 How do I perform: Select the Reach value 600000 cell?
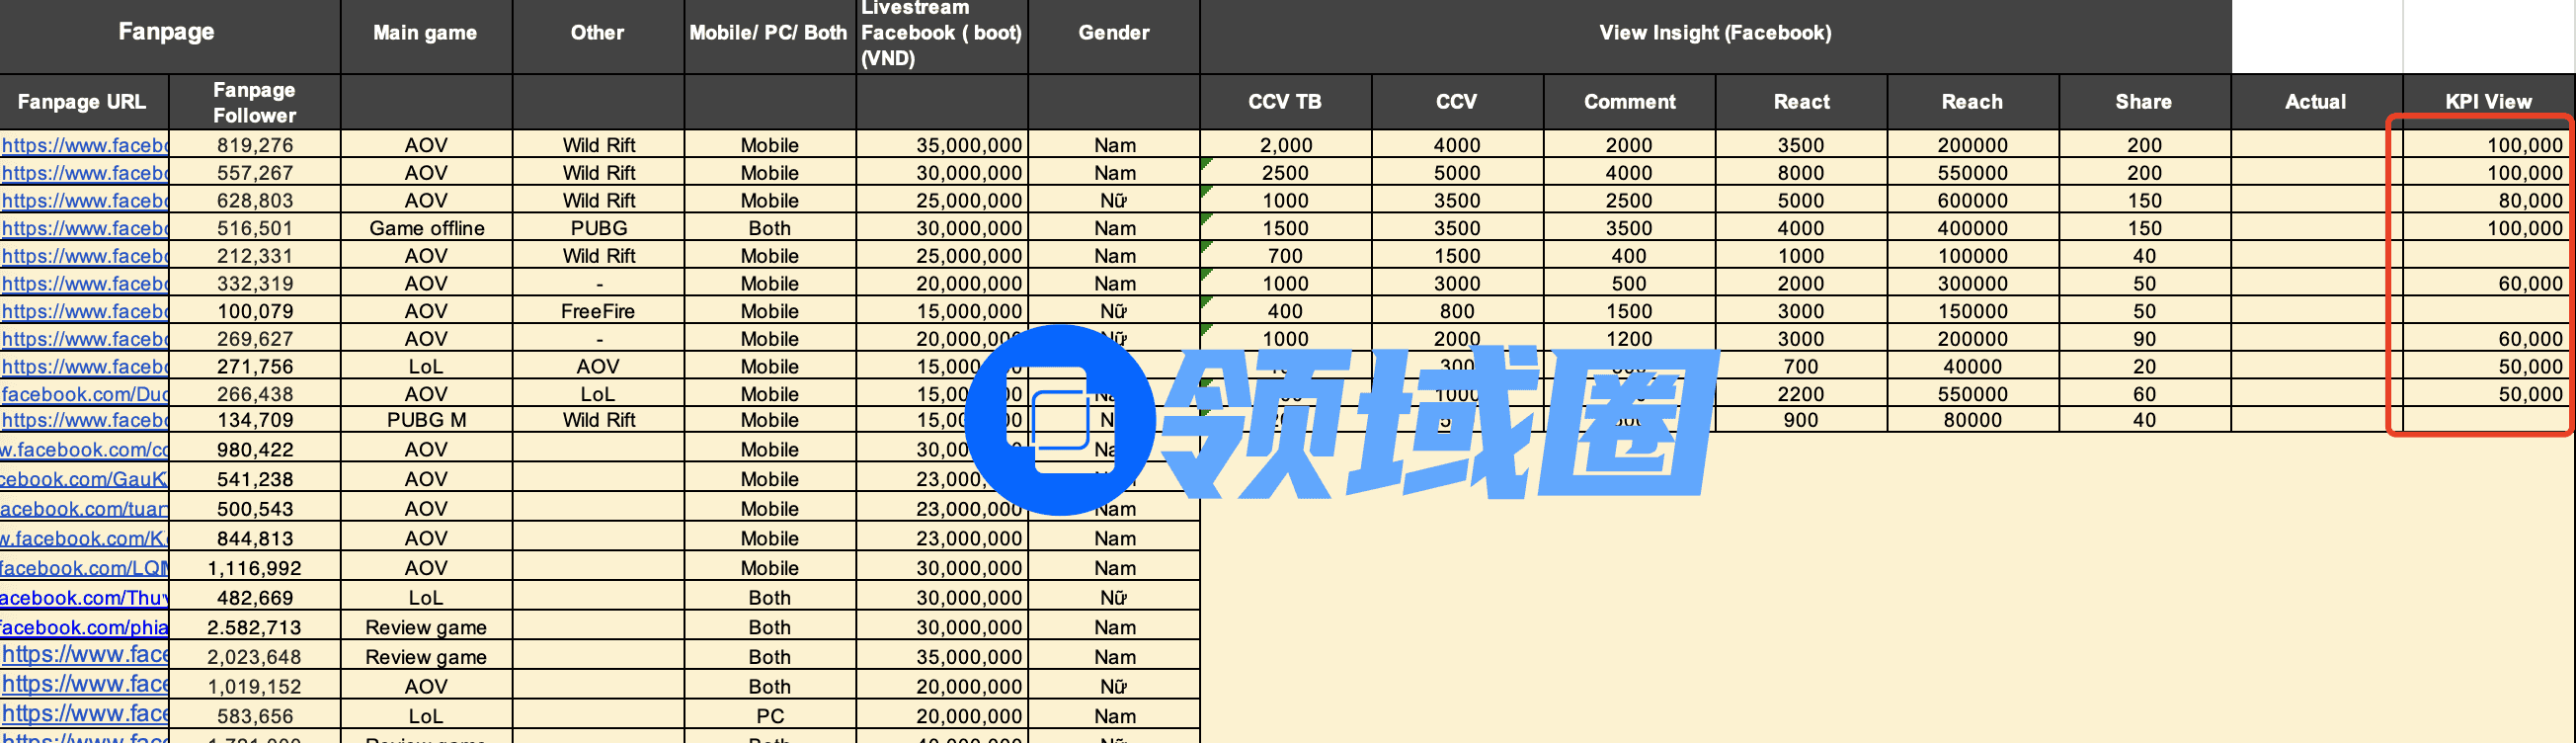point(1972,200)
